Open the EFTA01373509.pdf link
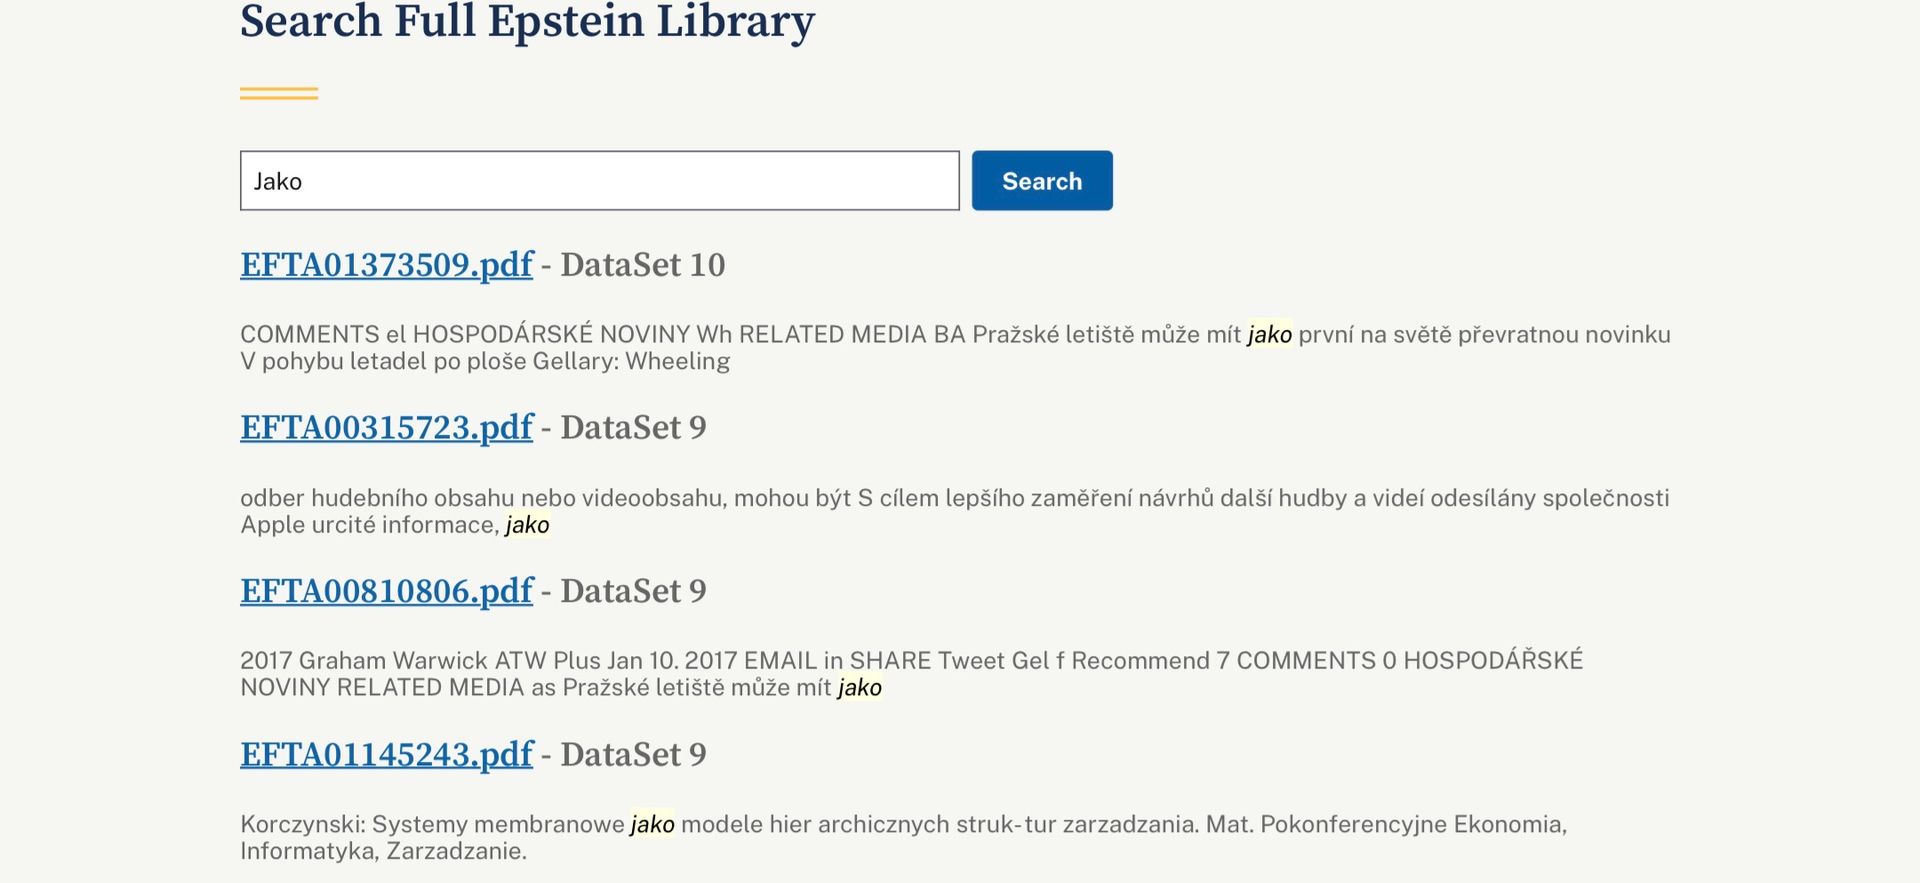 click(386, 265)
